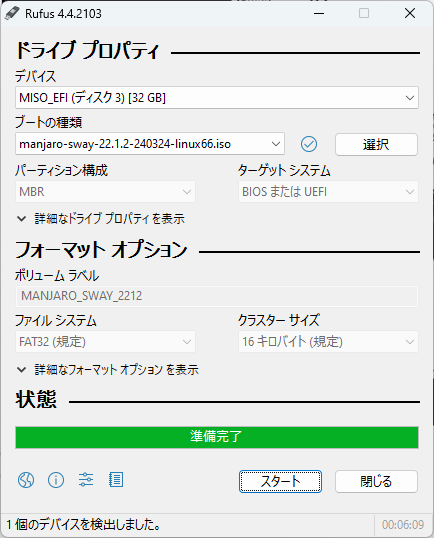434x538 pixels.
Task: Minimize the Rufus window
Action: 319,13
